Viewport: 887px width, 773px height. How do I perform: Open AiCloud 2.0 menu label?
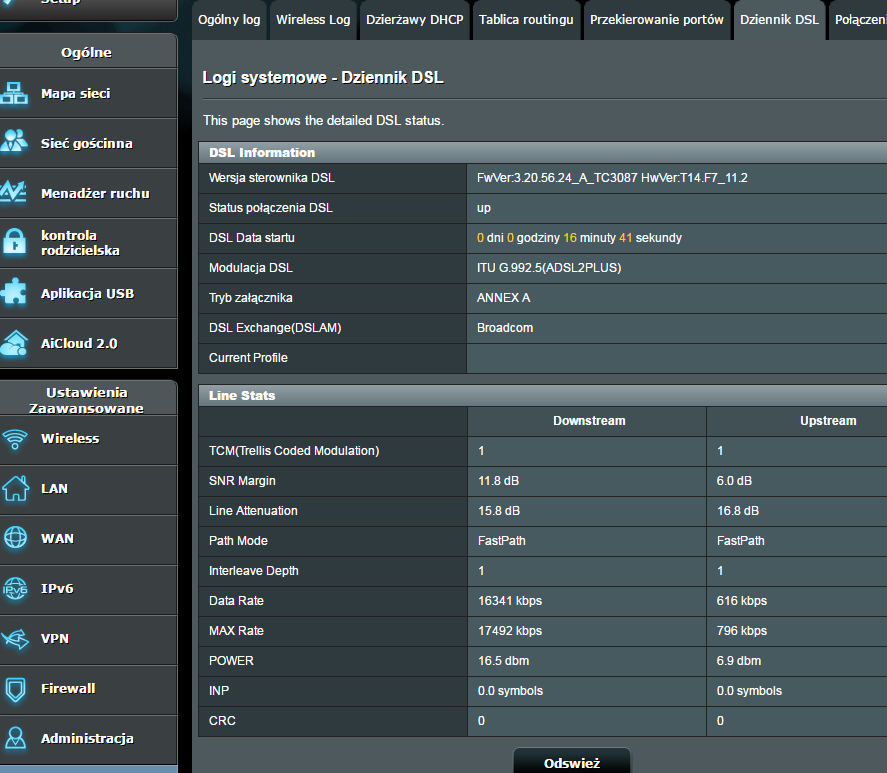coord(79,343)
